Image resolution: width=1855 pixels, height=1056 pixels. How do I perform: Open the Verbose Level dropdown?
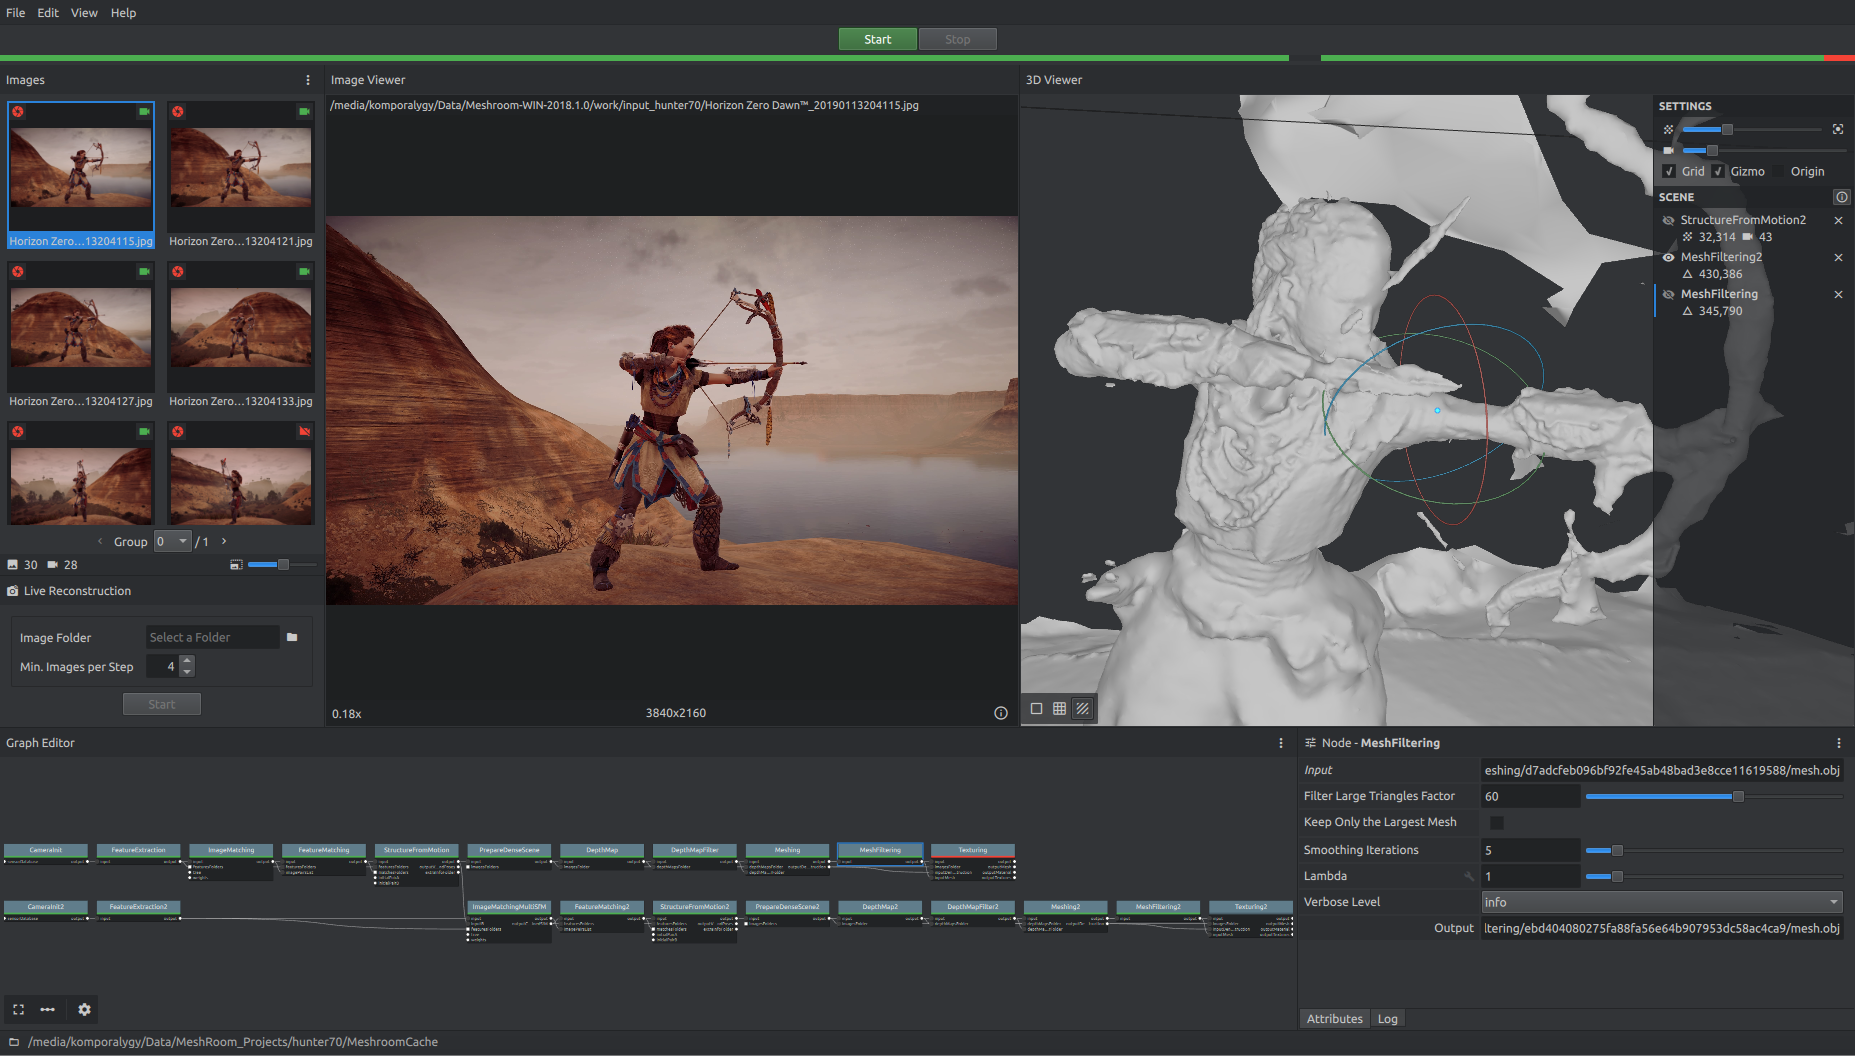point(1662,902)
